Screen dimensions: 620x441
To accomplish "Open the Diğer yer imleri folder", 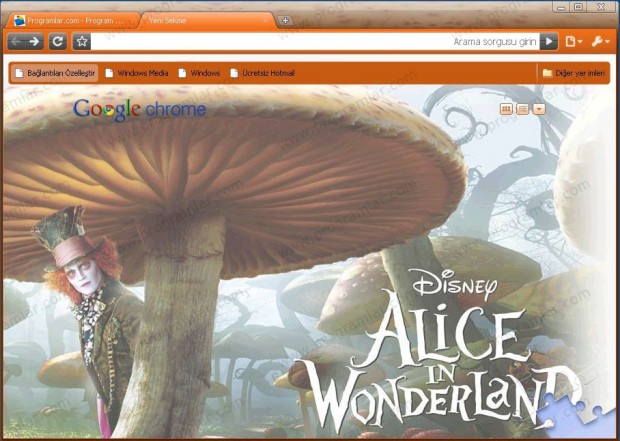I will 574,73.
